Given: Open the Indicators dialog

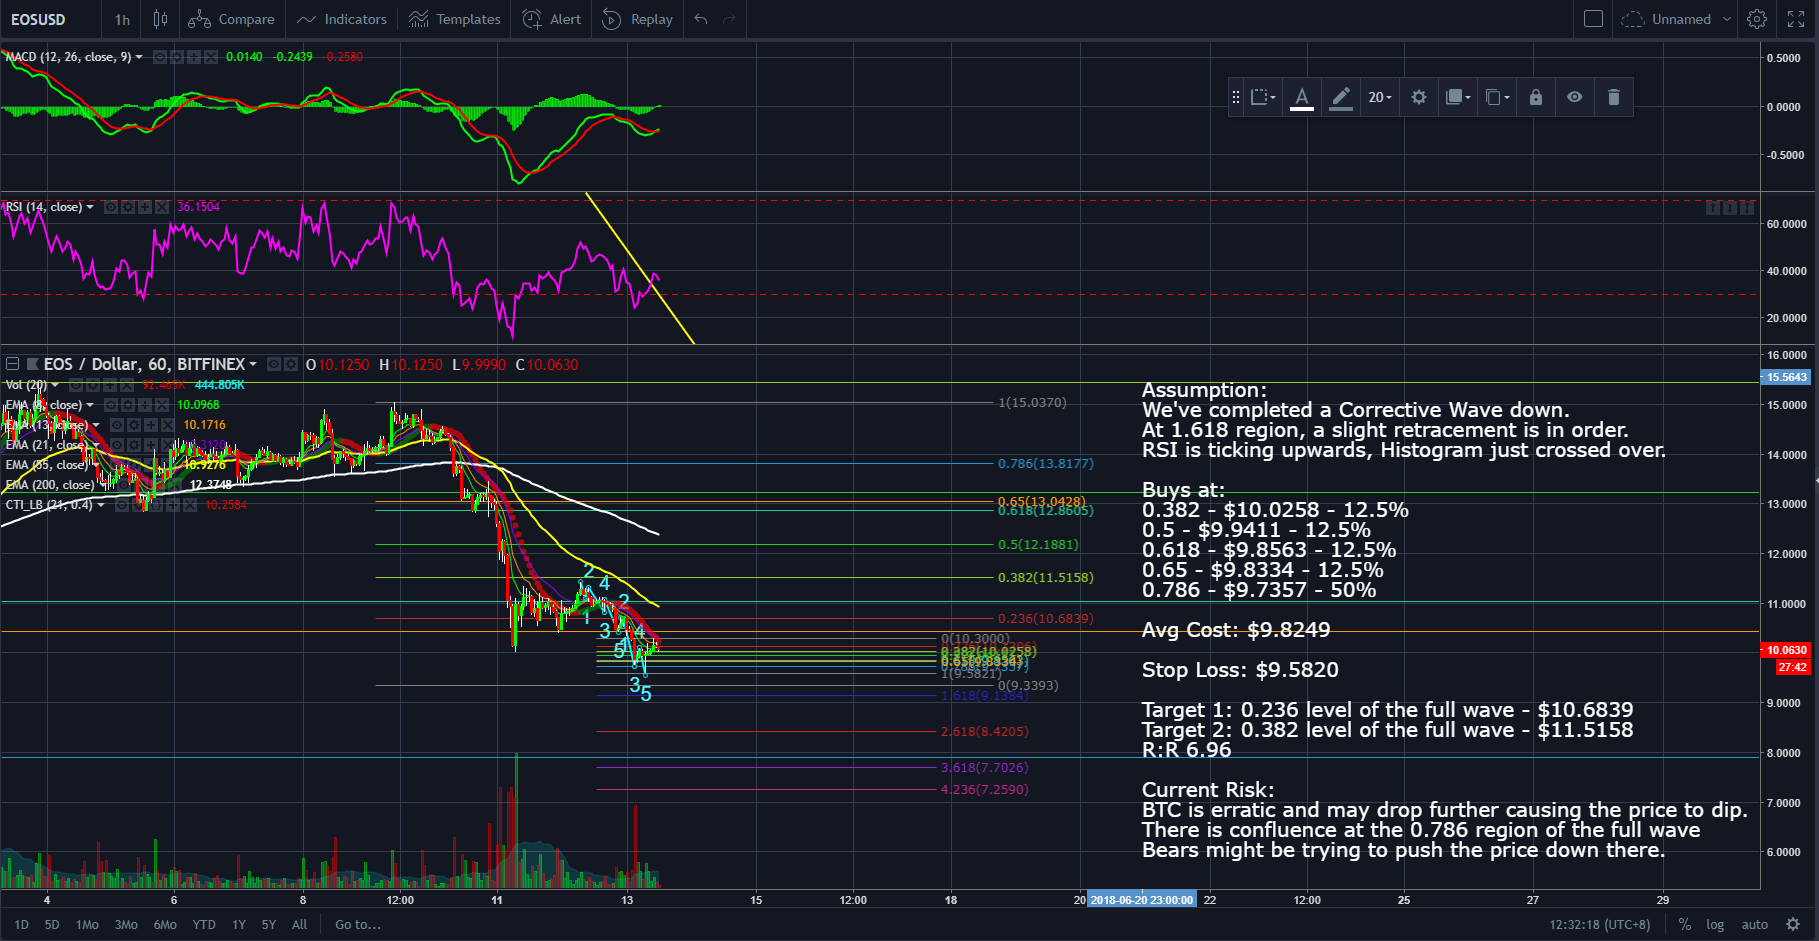Looking at the screenshot, I should point(342,19).
